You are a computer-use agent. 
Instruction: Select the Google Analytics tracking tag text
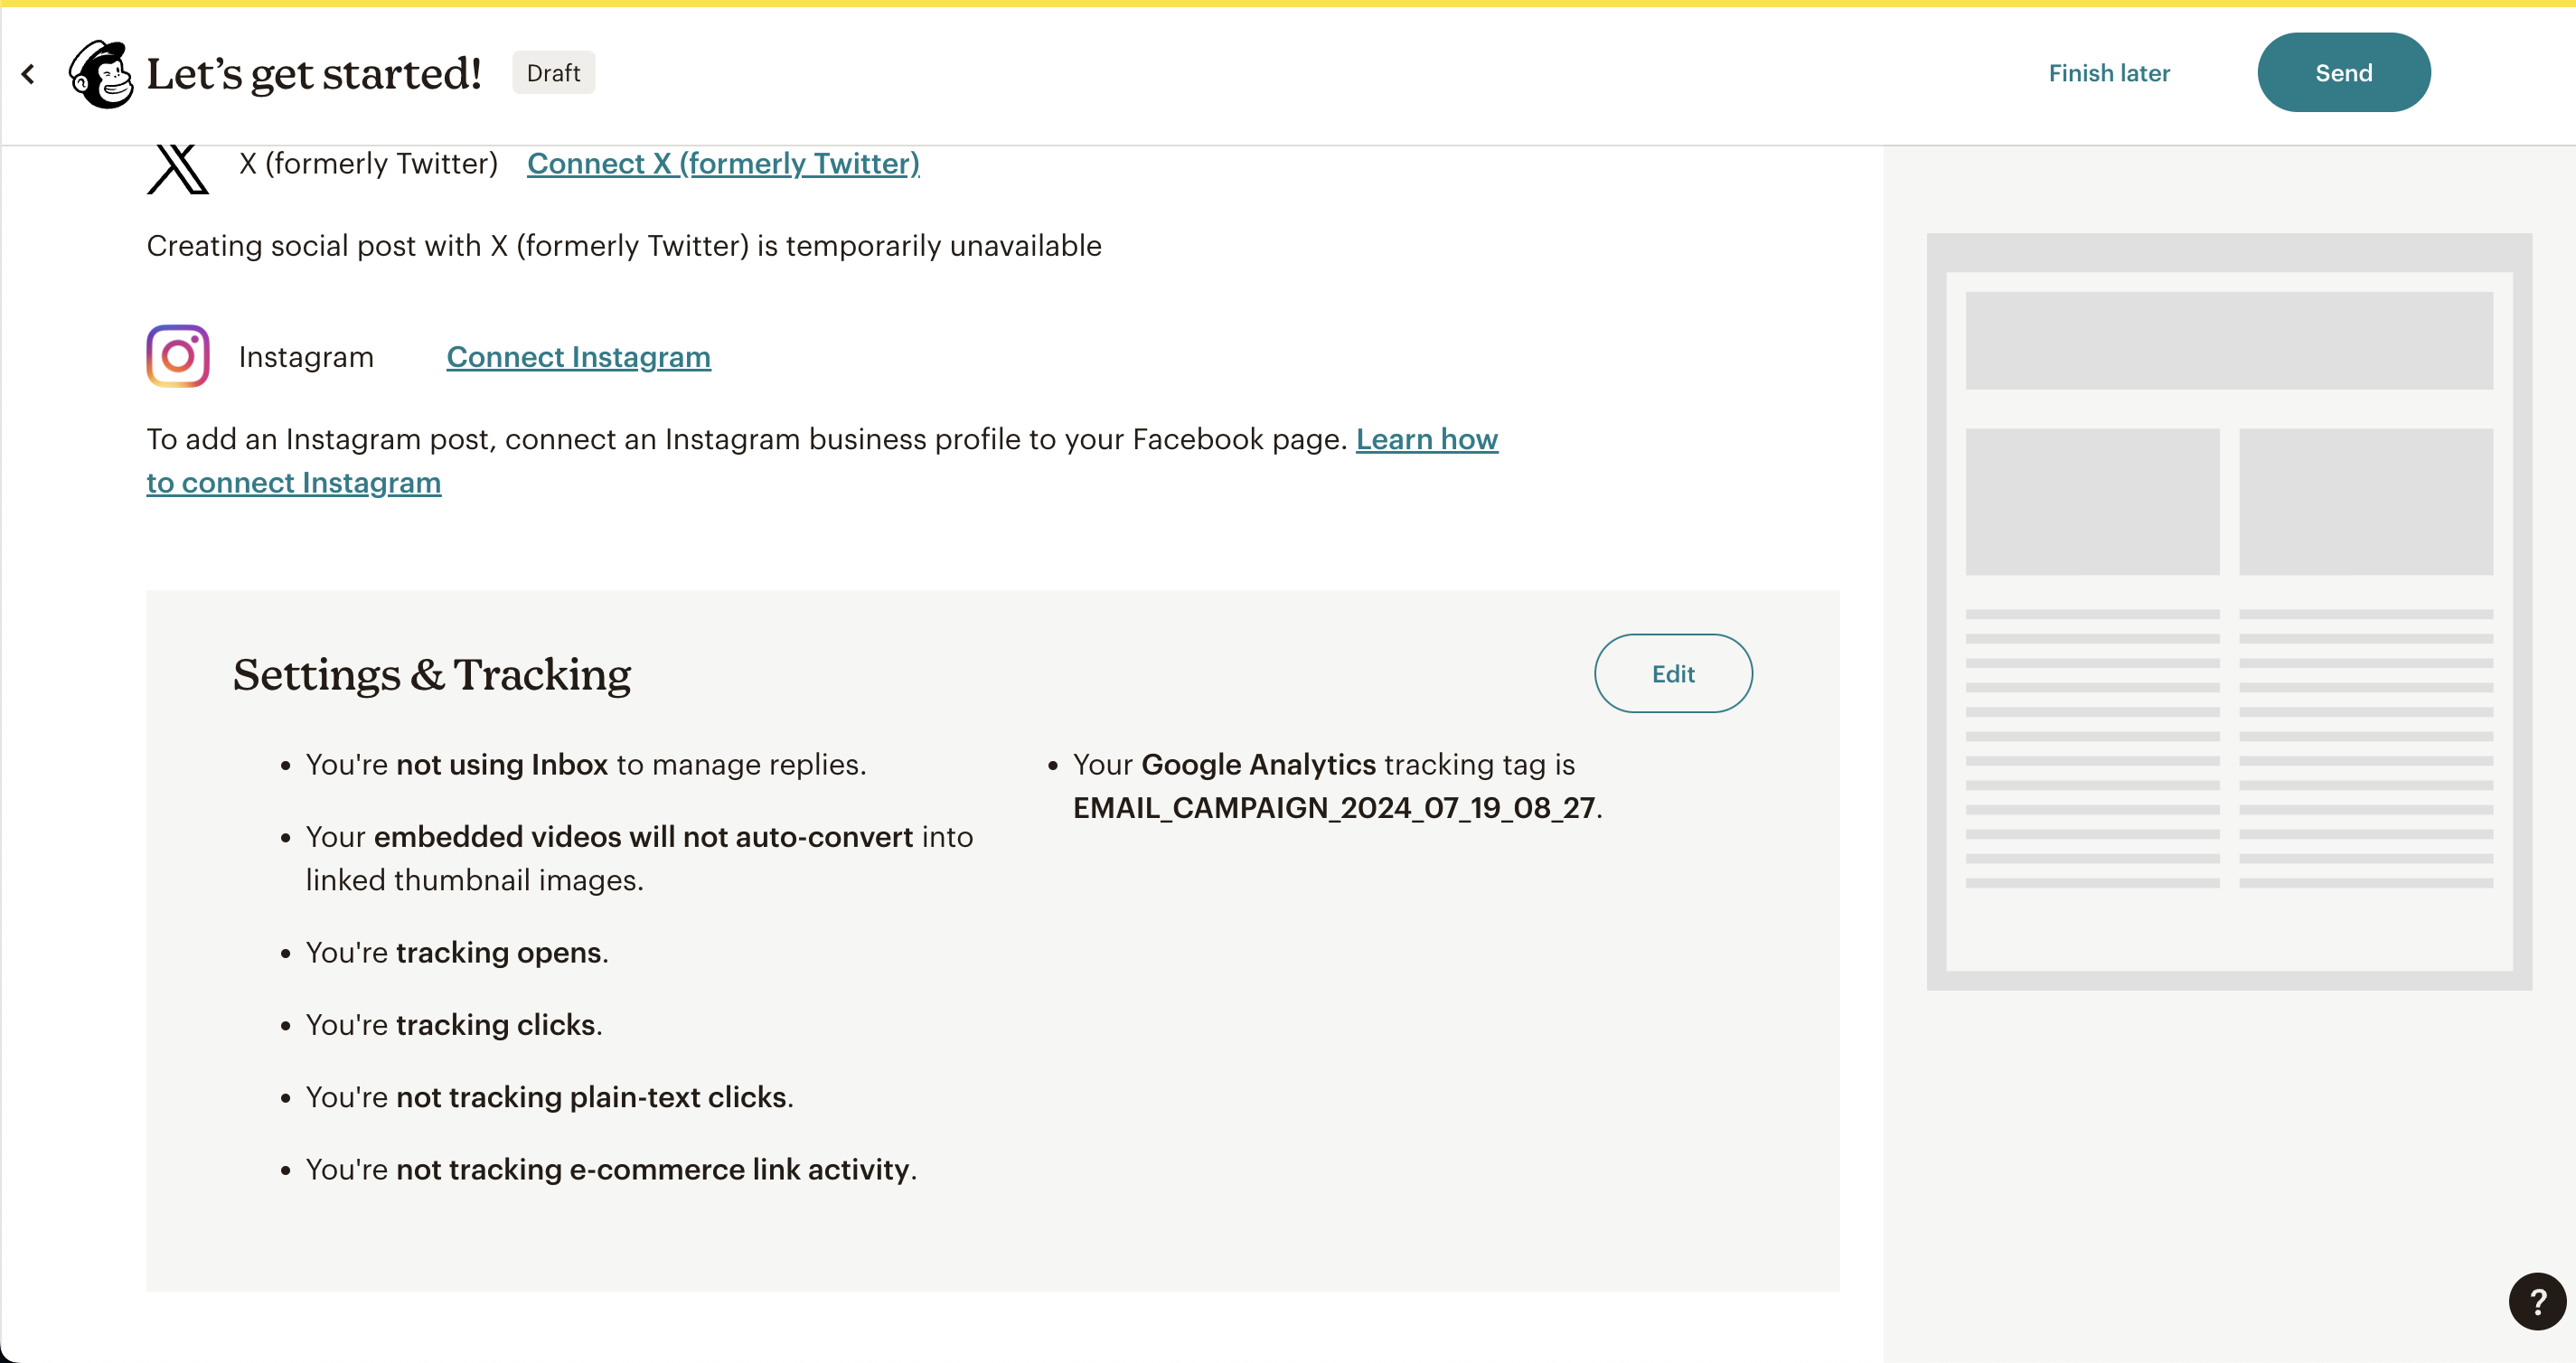click(x=1337, y=786)
